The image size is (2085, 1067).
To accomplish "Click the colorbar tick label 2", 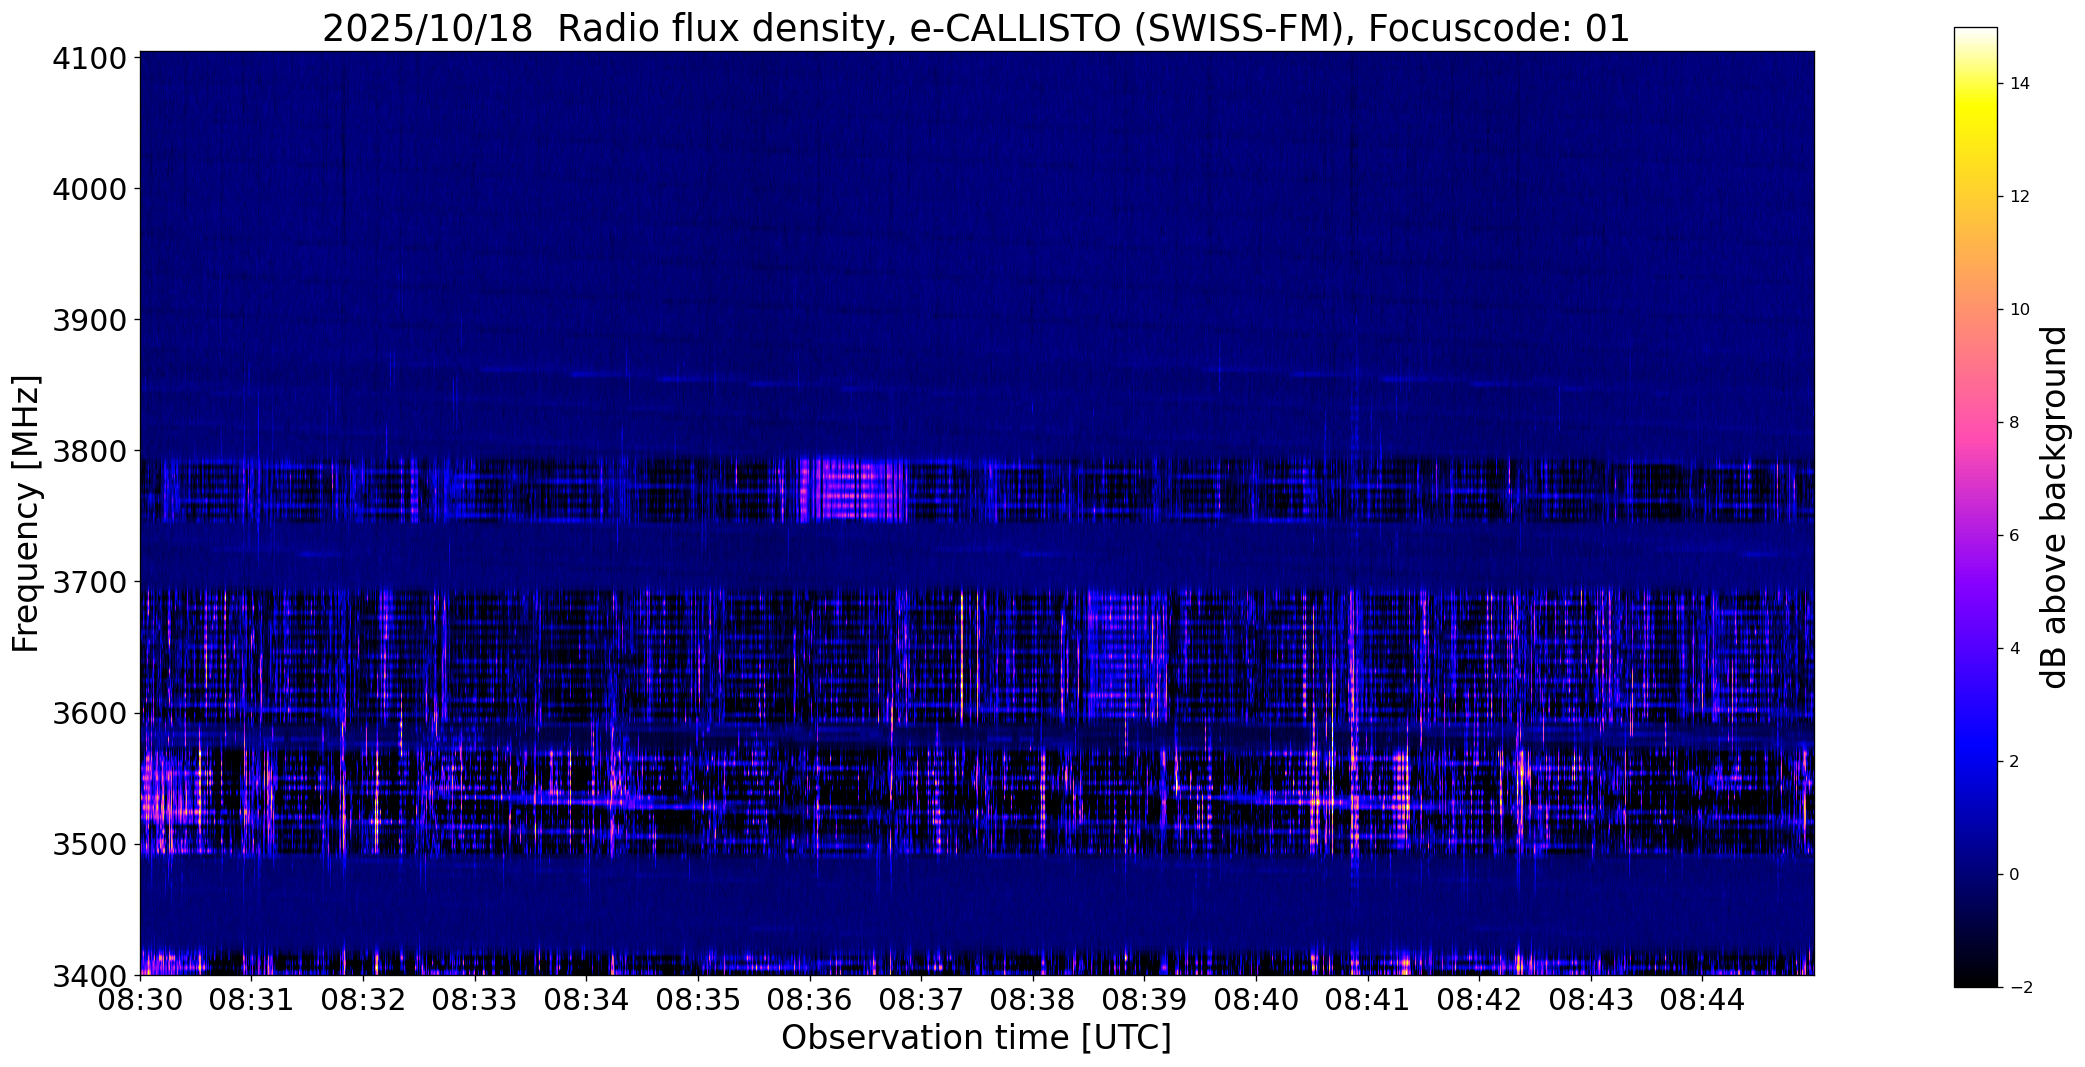I will [2015, 762].
